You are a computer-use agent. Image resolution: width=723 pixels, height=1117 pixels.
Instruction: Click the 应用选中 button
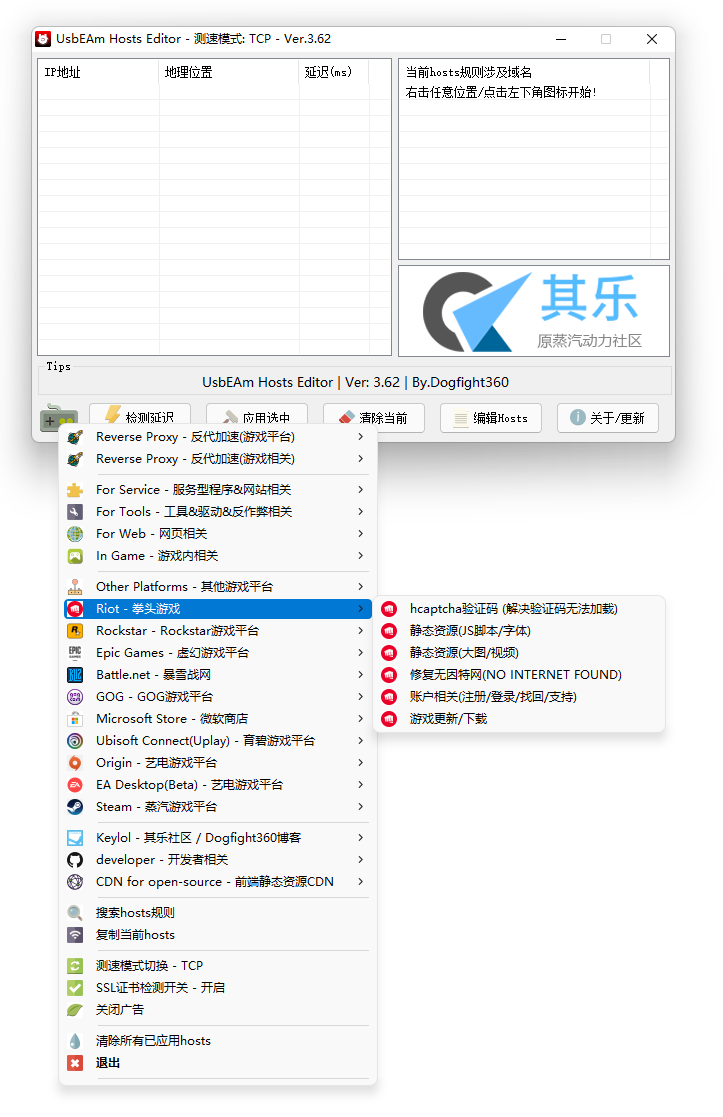257,416
